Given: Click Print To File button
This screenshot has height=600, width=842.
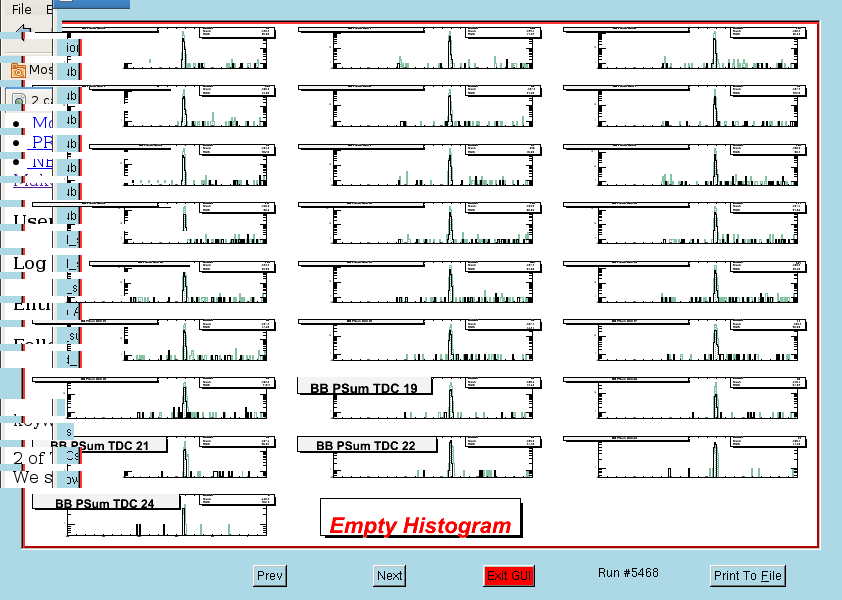Looking at the screenshot, I should click(747, 575).
